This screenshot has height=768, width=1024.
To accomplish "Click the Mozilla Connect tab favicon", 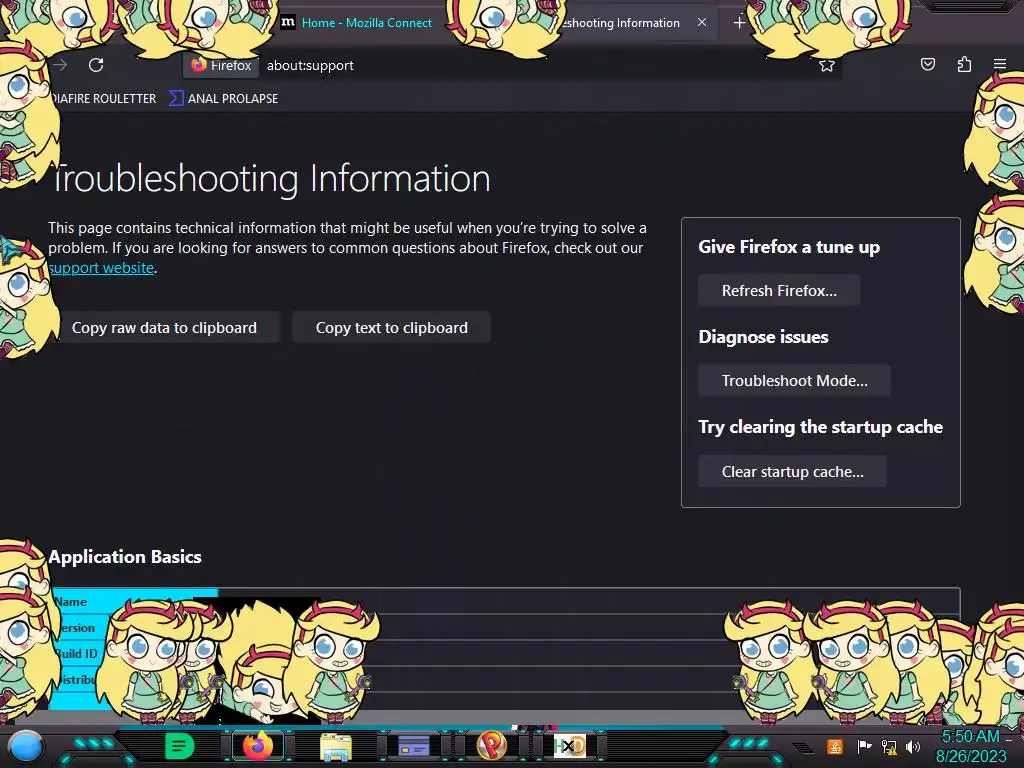I will point(288,22).
